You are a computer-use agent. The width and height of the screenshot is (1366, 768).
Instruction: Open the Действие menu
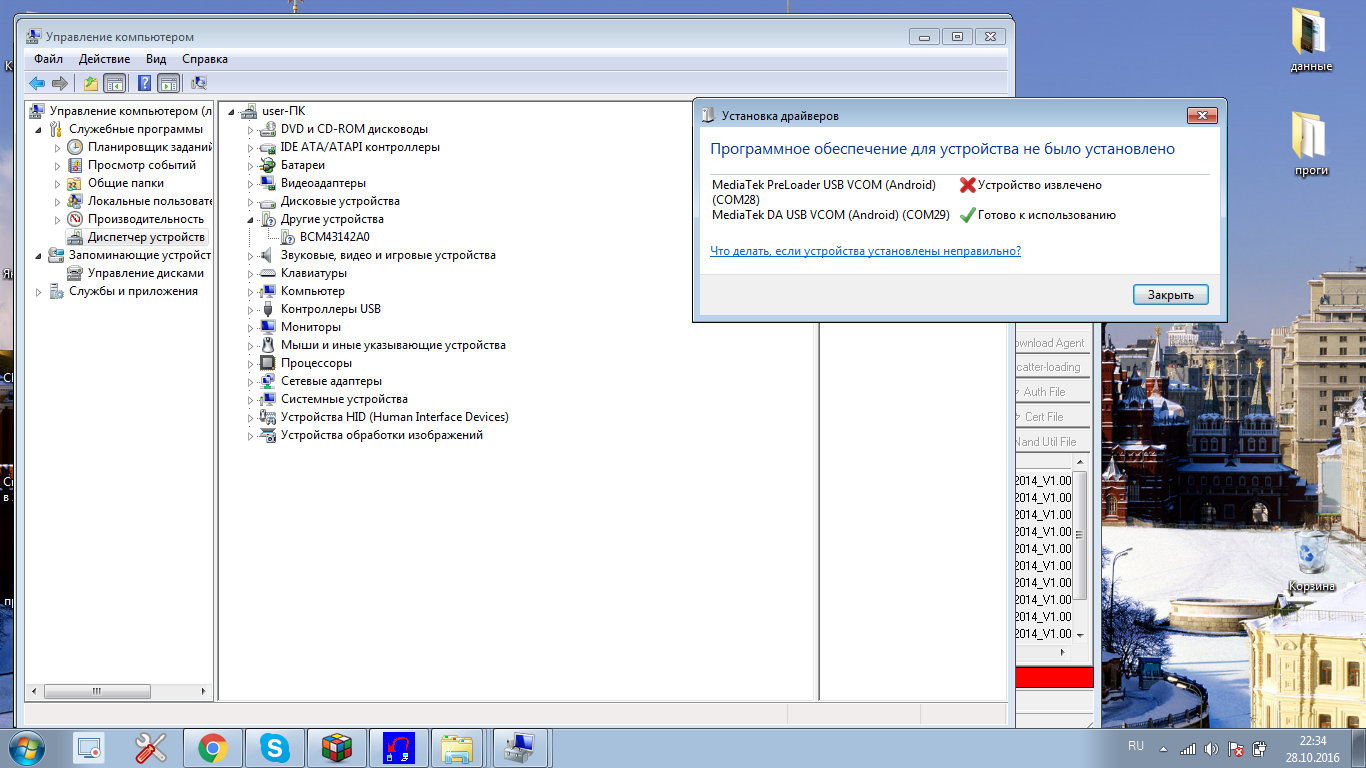pyautogui.click(x=104, y=59)
